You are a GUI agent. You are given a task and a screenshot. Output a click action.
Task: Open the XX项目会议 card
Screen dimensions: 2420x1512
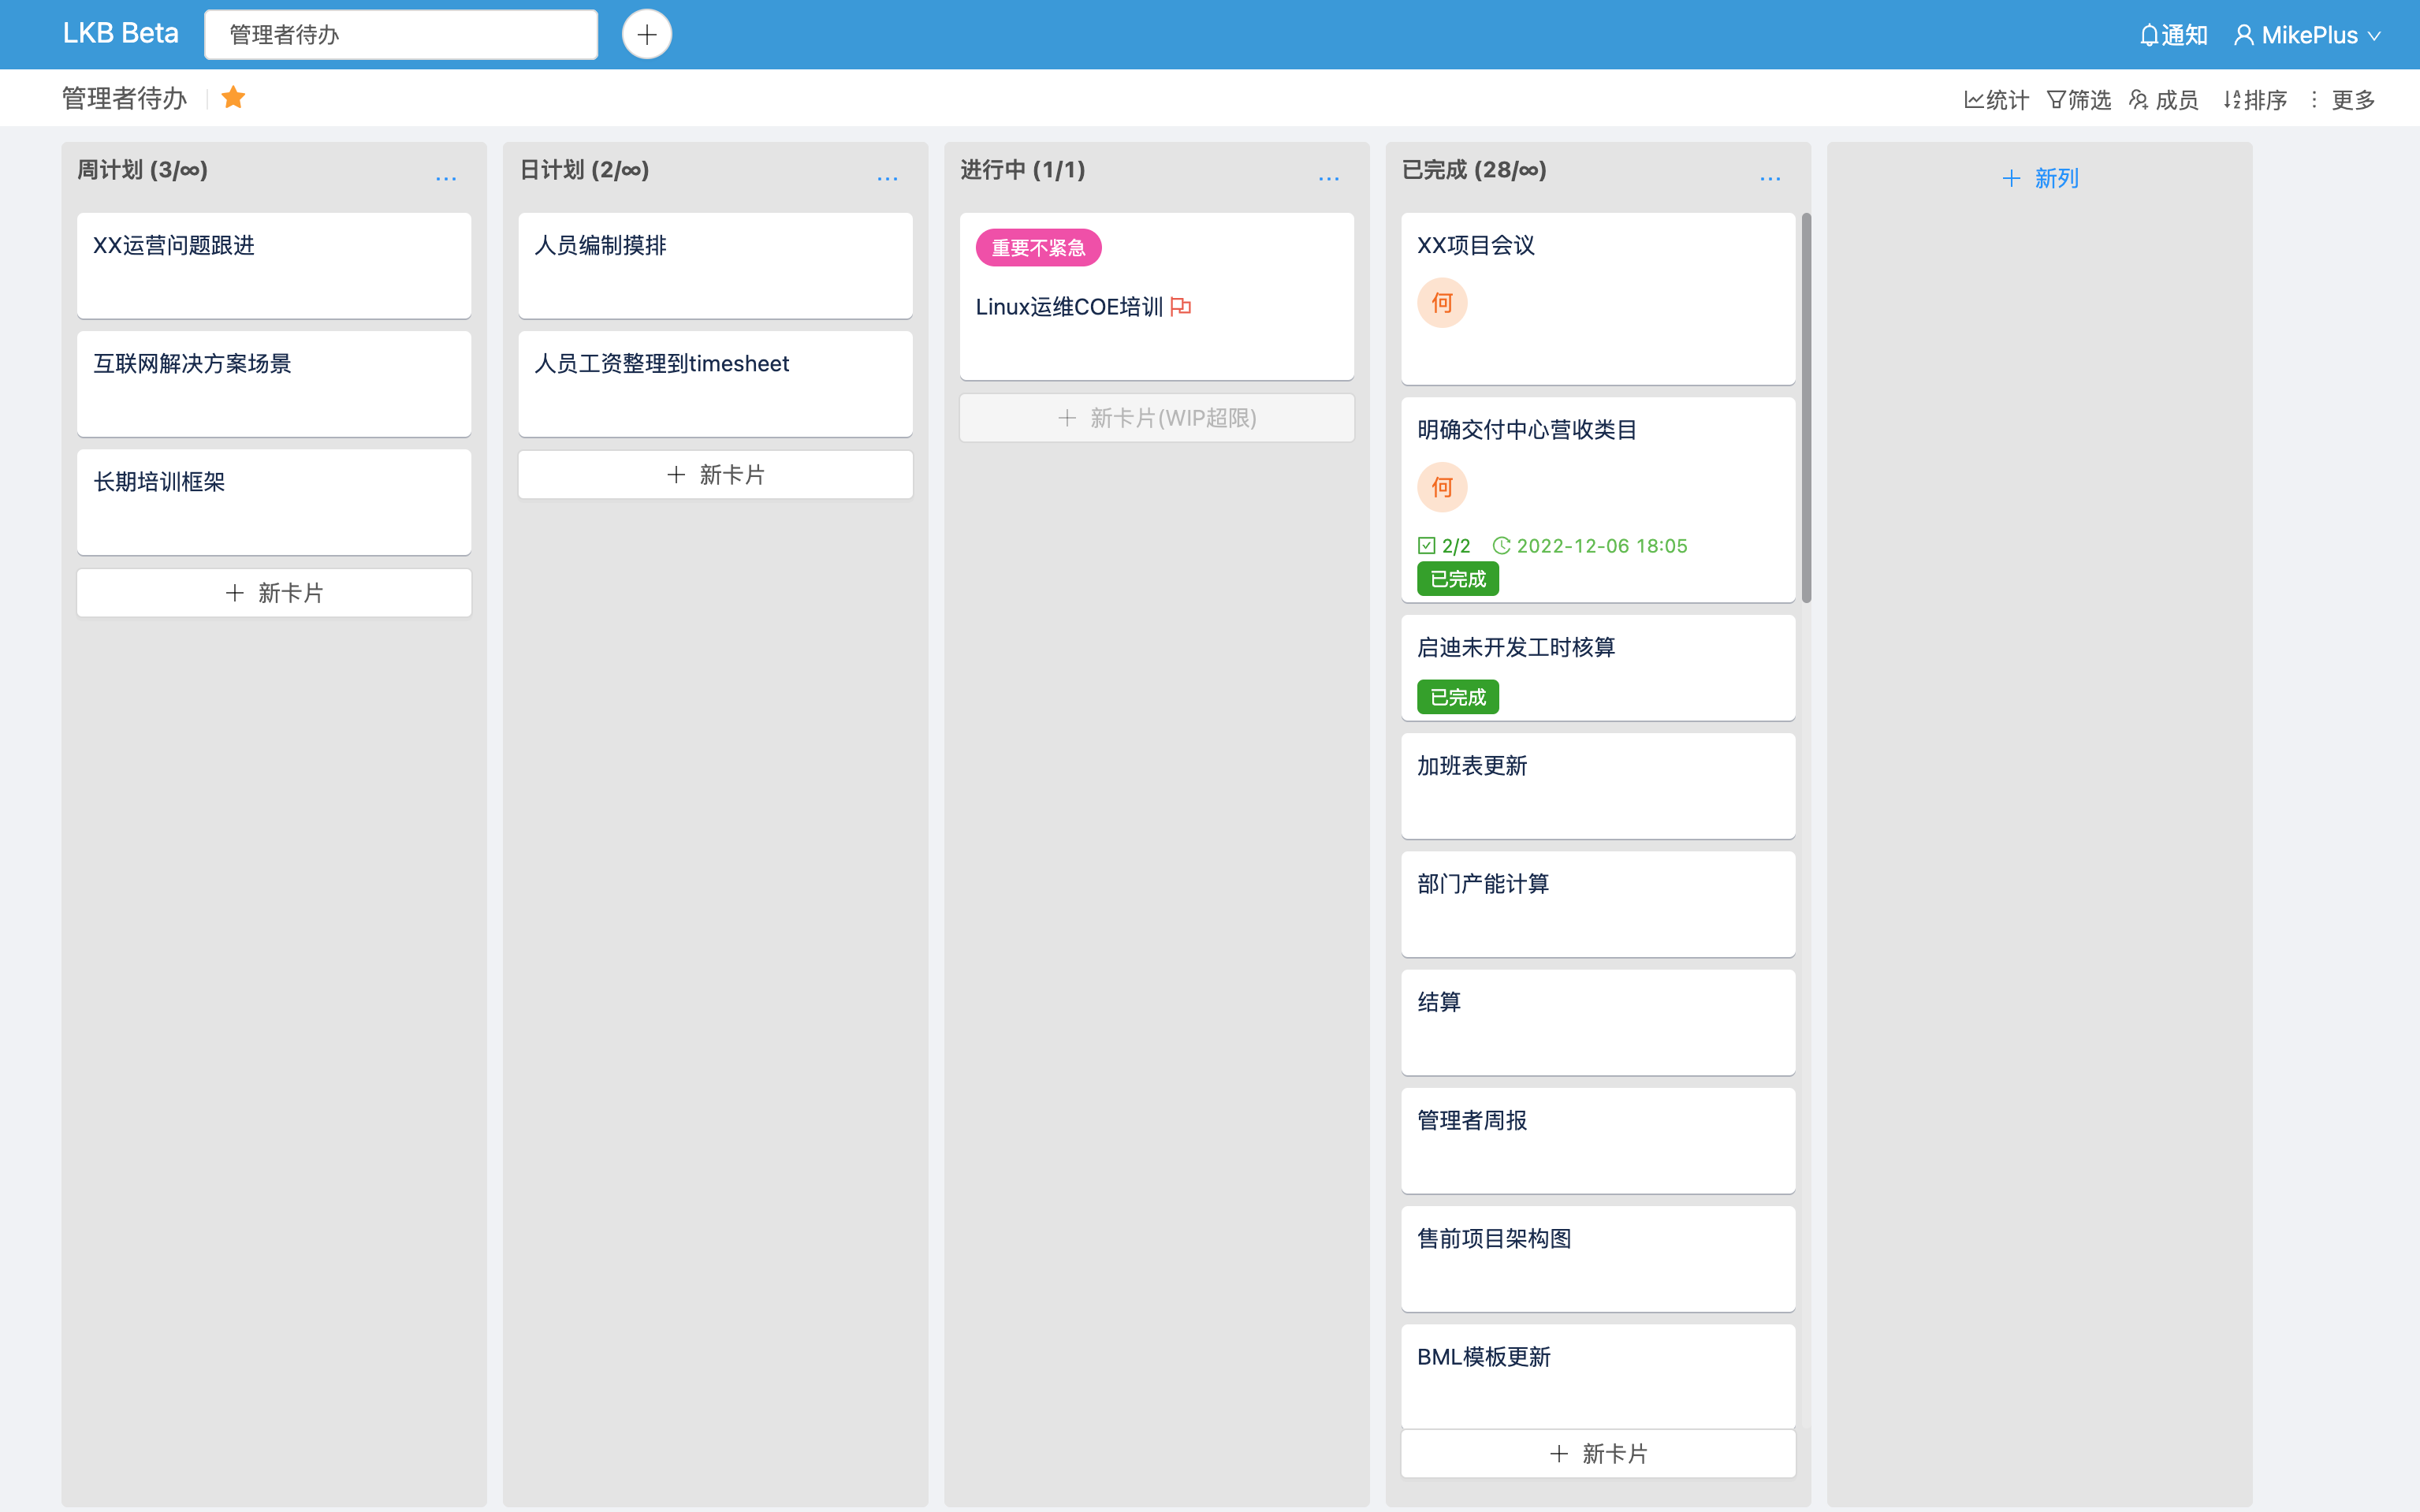(1598, 299)
